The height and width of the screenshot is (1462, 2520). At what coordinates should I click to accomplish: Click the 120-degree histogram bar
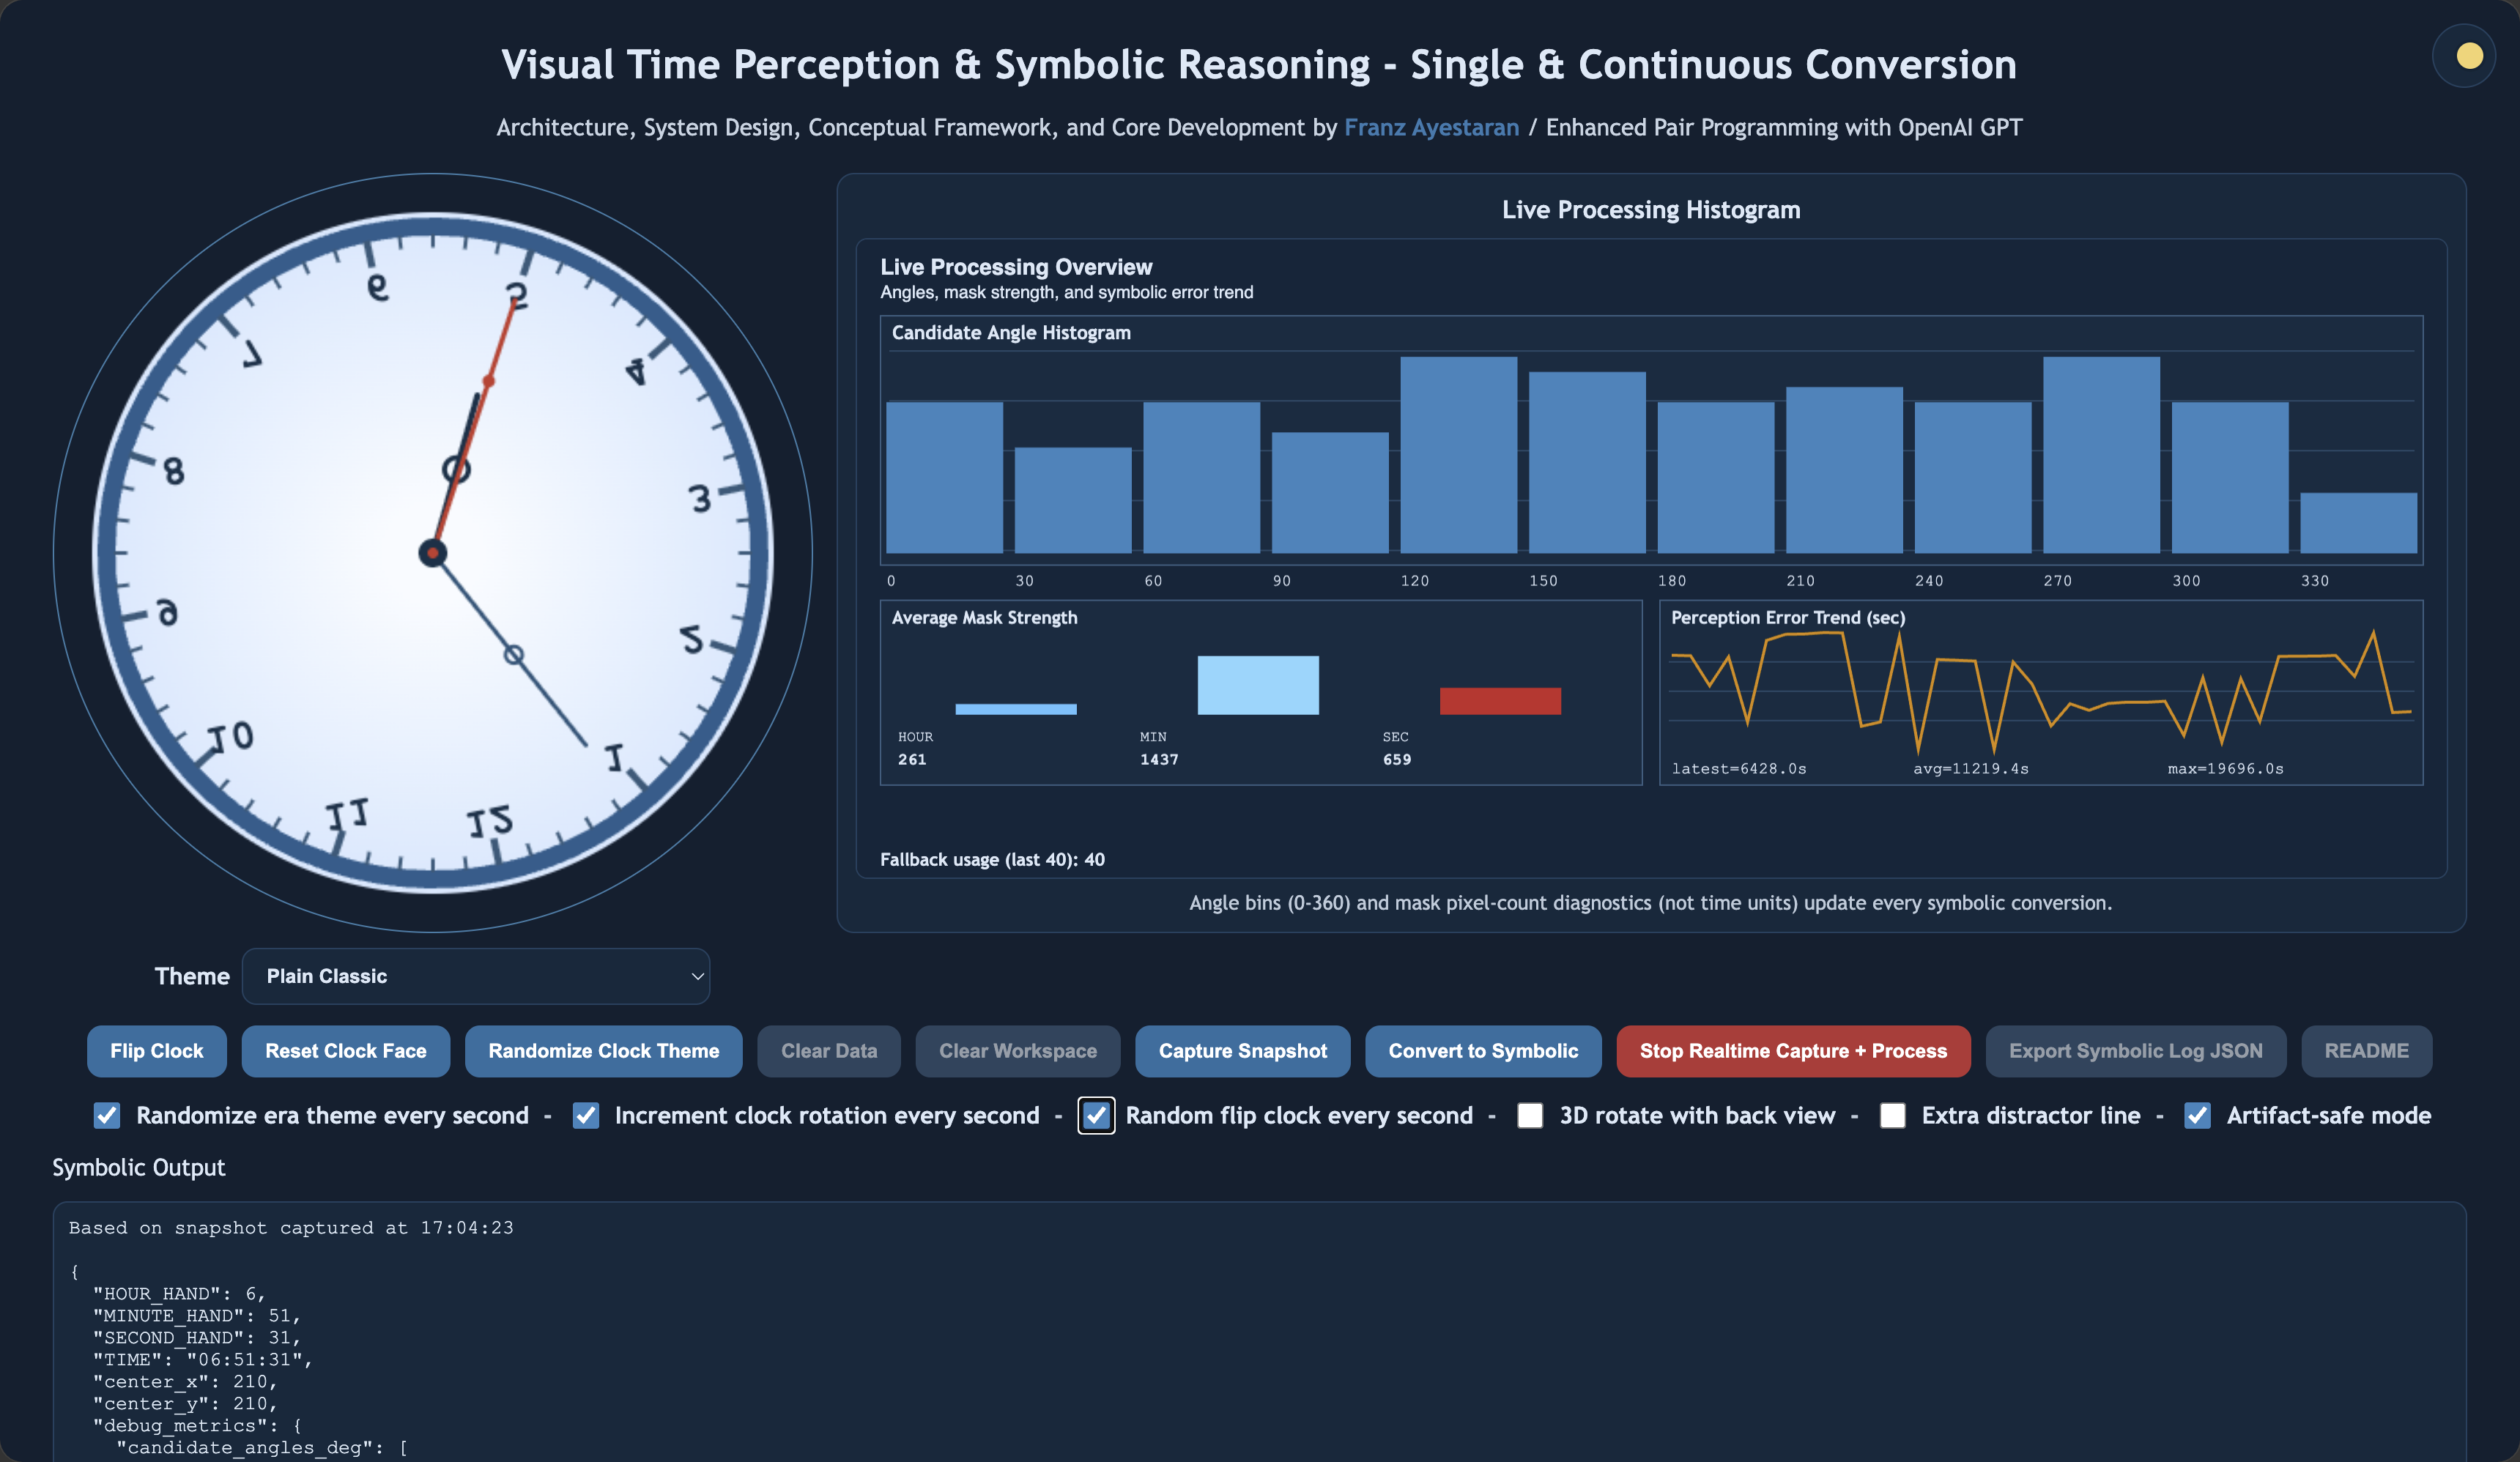(1458, 455)
